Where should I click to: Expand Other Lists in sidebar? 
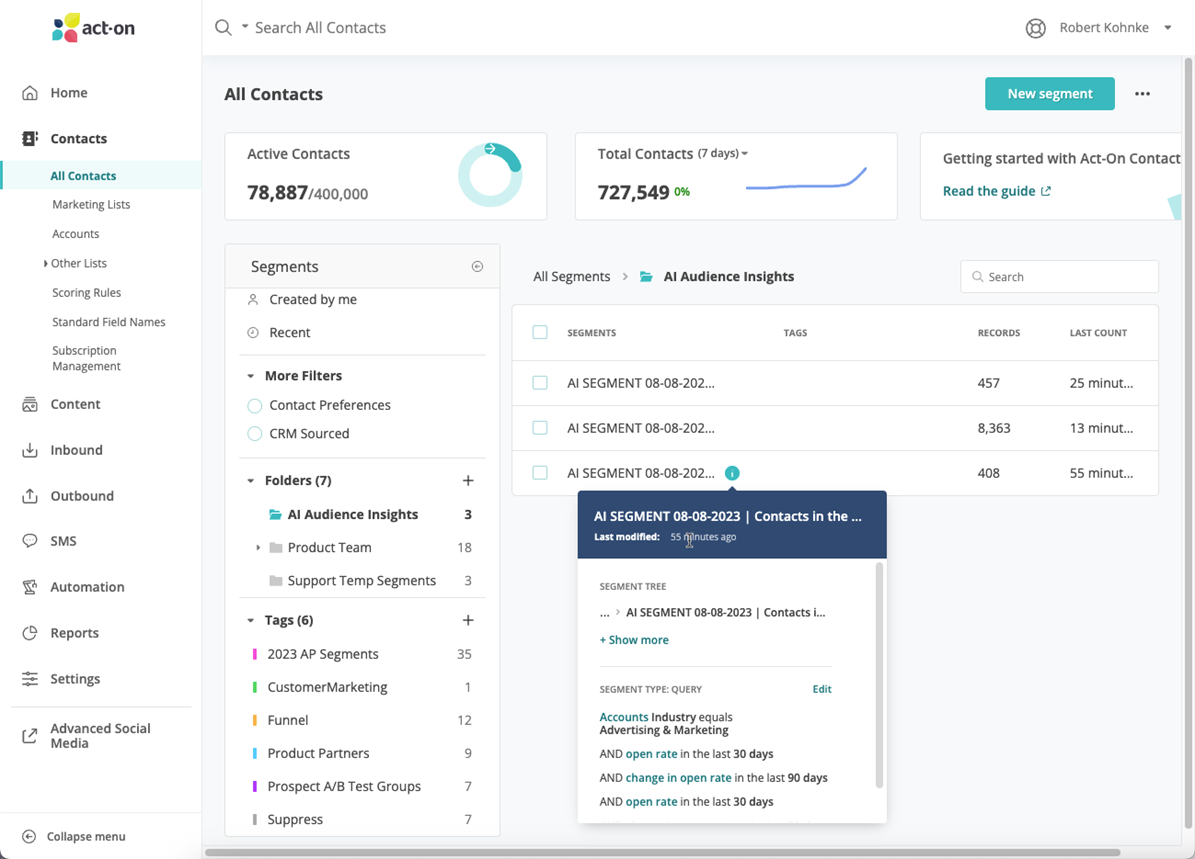[46, 264]
